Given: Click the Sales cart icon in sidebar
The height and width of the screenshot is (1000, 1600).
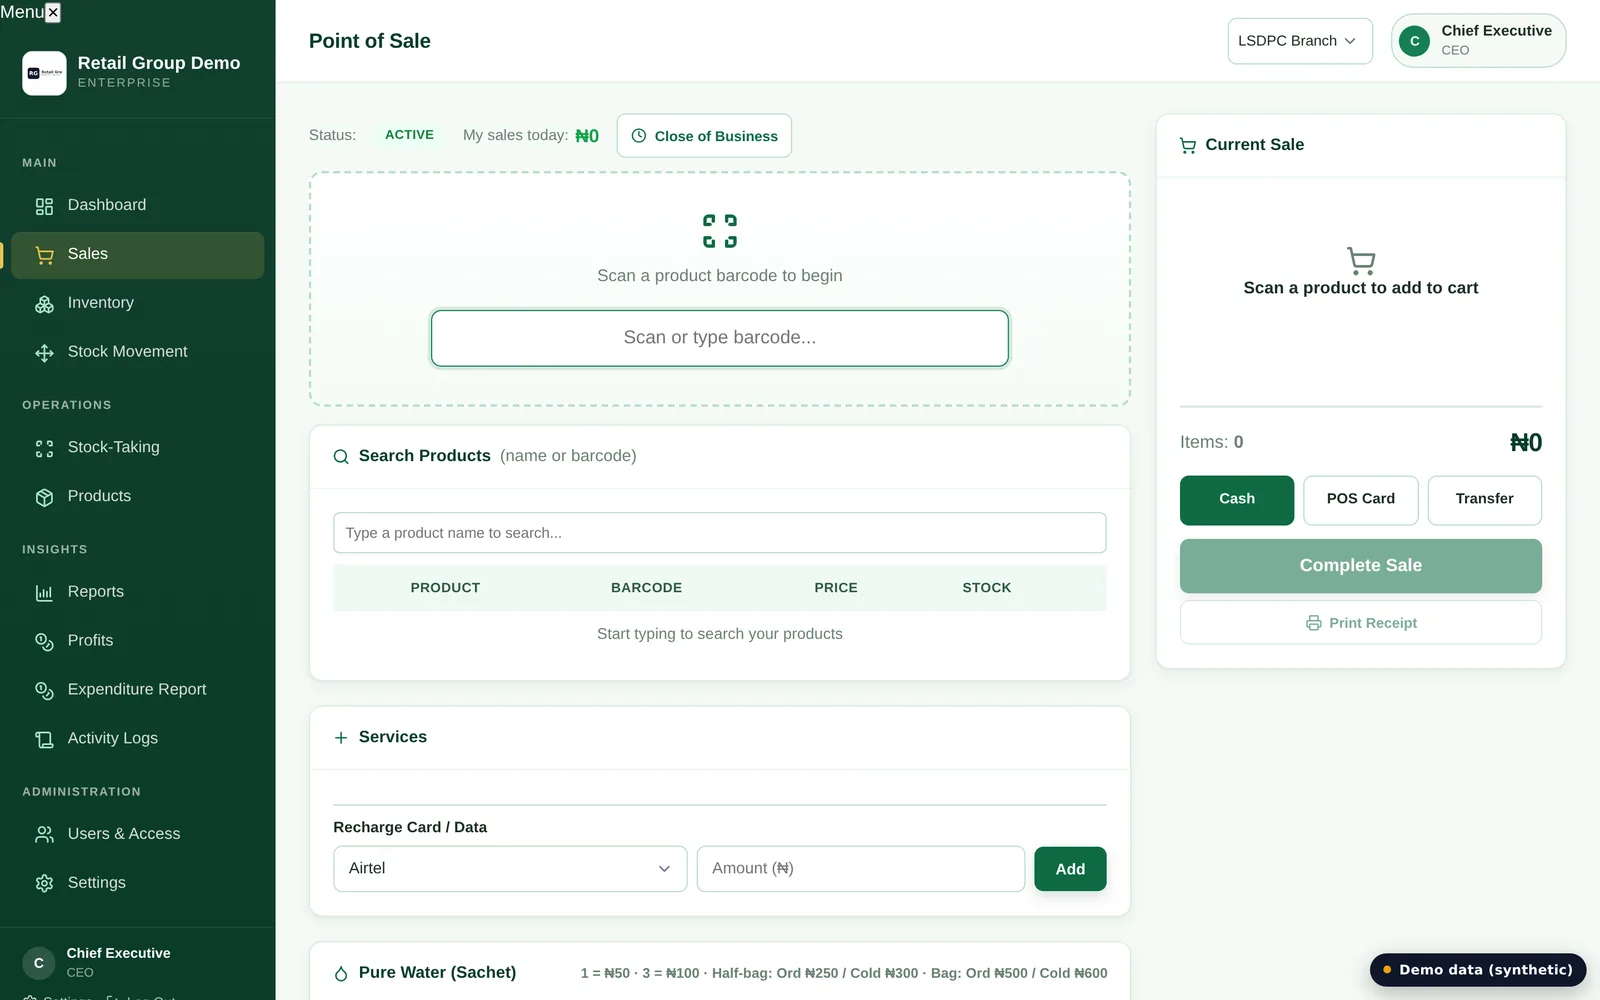Looking at the screenshot, I should click(44, 255).
